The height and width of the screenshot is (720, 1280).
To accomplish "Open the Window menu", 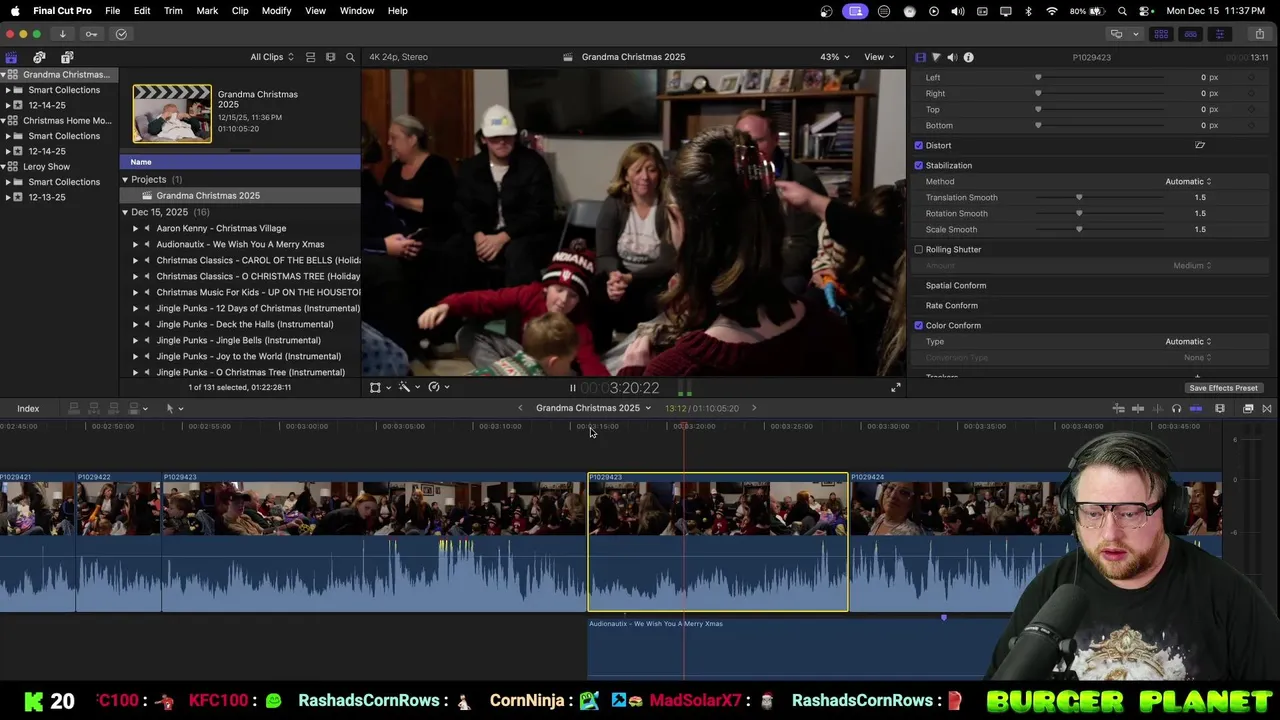I will (357, 11).
